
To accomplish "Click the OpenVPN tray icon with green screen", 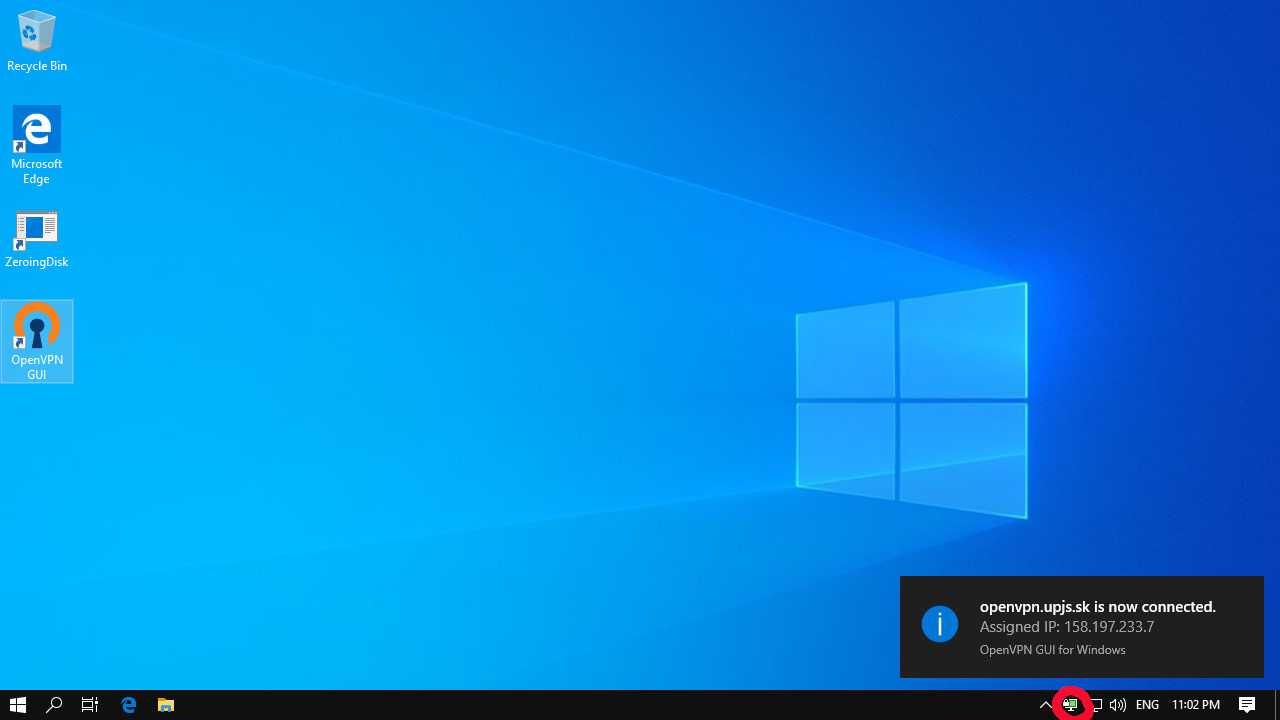I will click(1070, 705).
